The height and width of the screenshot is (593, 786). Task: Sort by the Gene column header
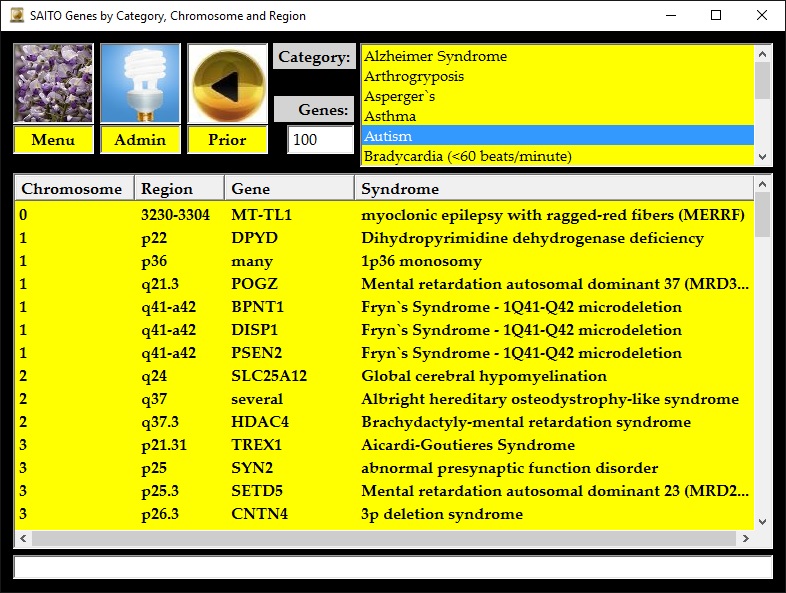coord(289,188)
